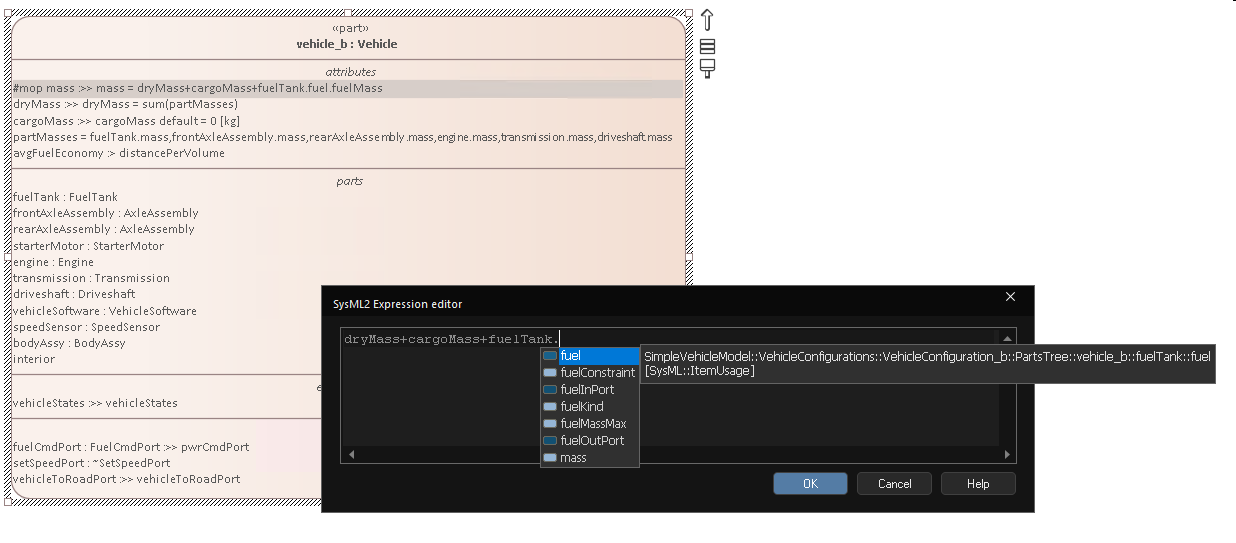Click the icon next to fuelConstraint suggestion
This screenshot has height=543, width=1236.
coord(550,373)
